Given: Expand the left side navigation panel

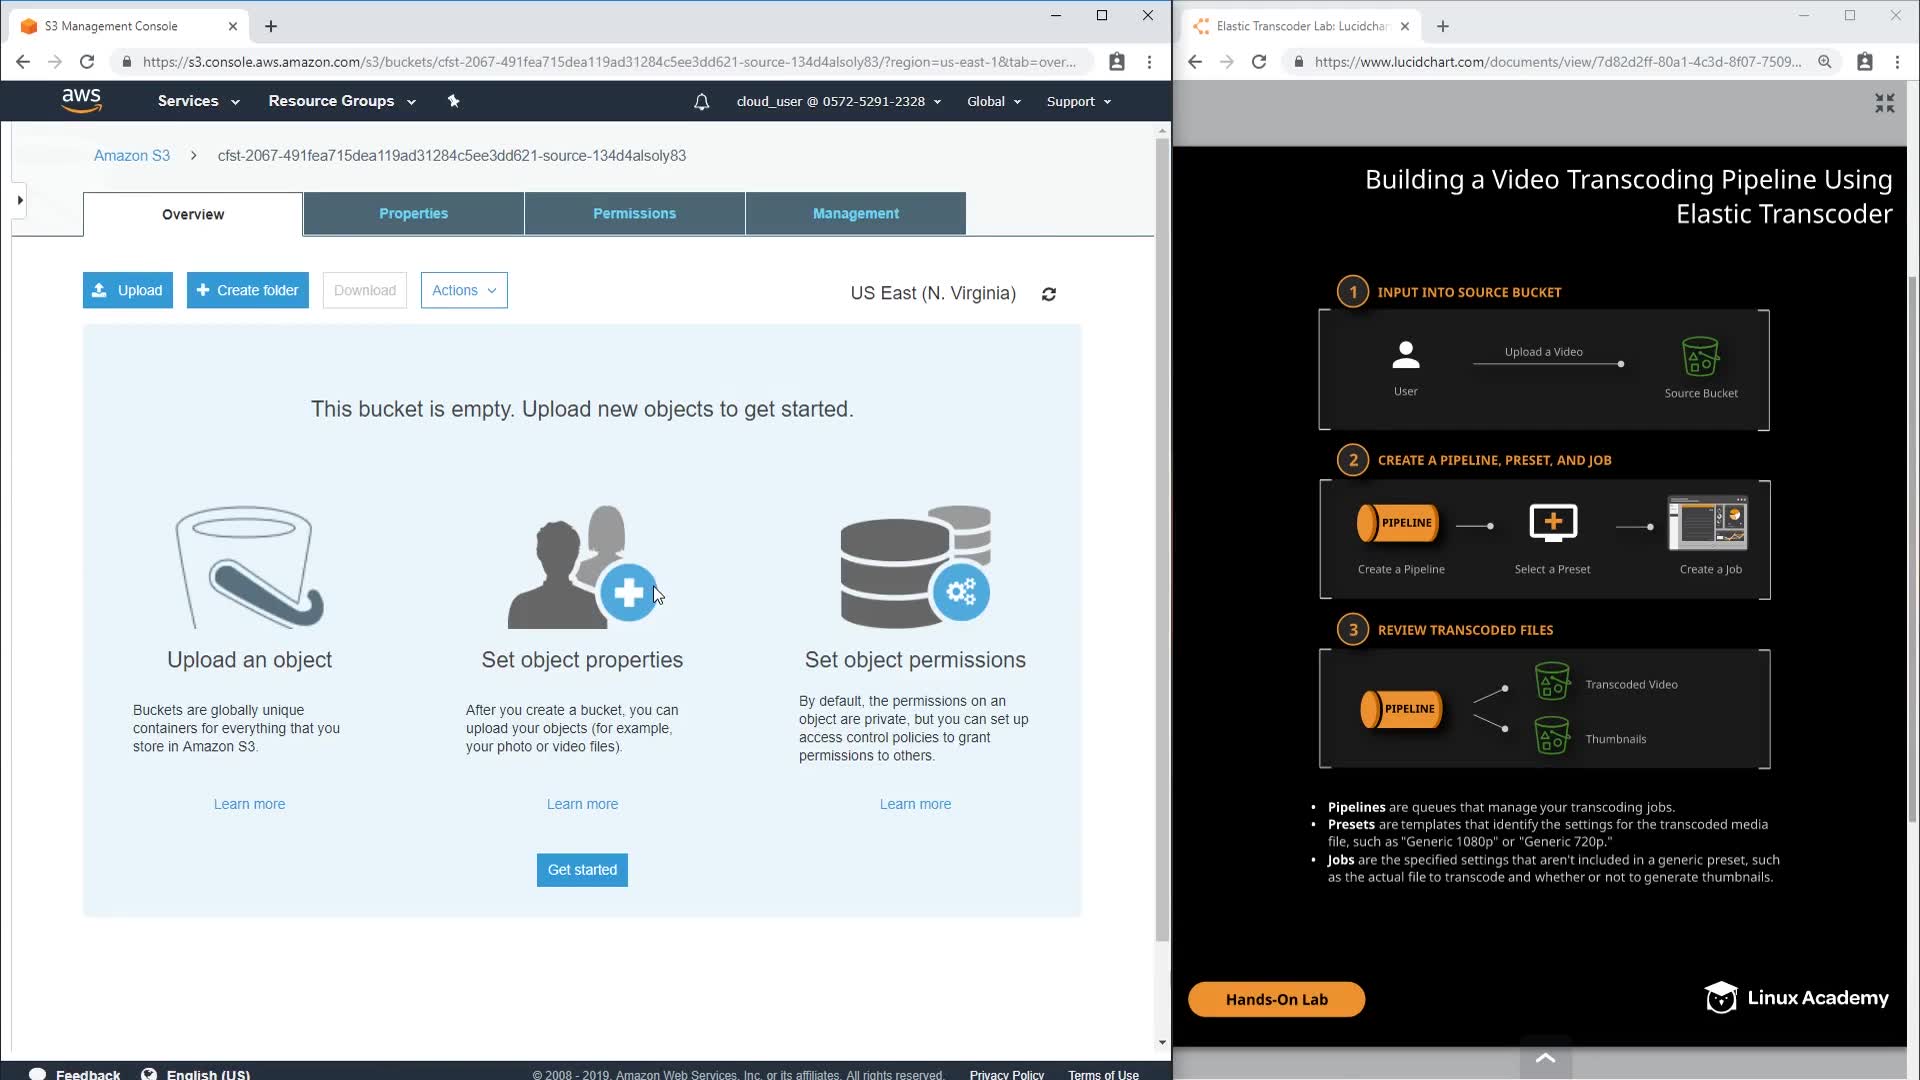Looking at the screenshot, I should (x=19, y=200).
